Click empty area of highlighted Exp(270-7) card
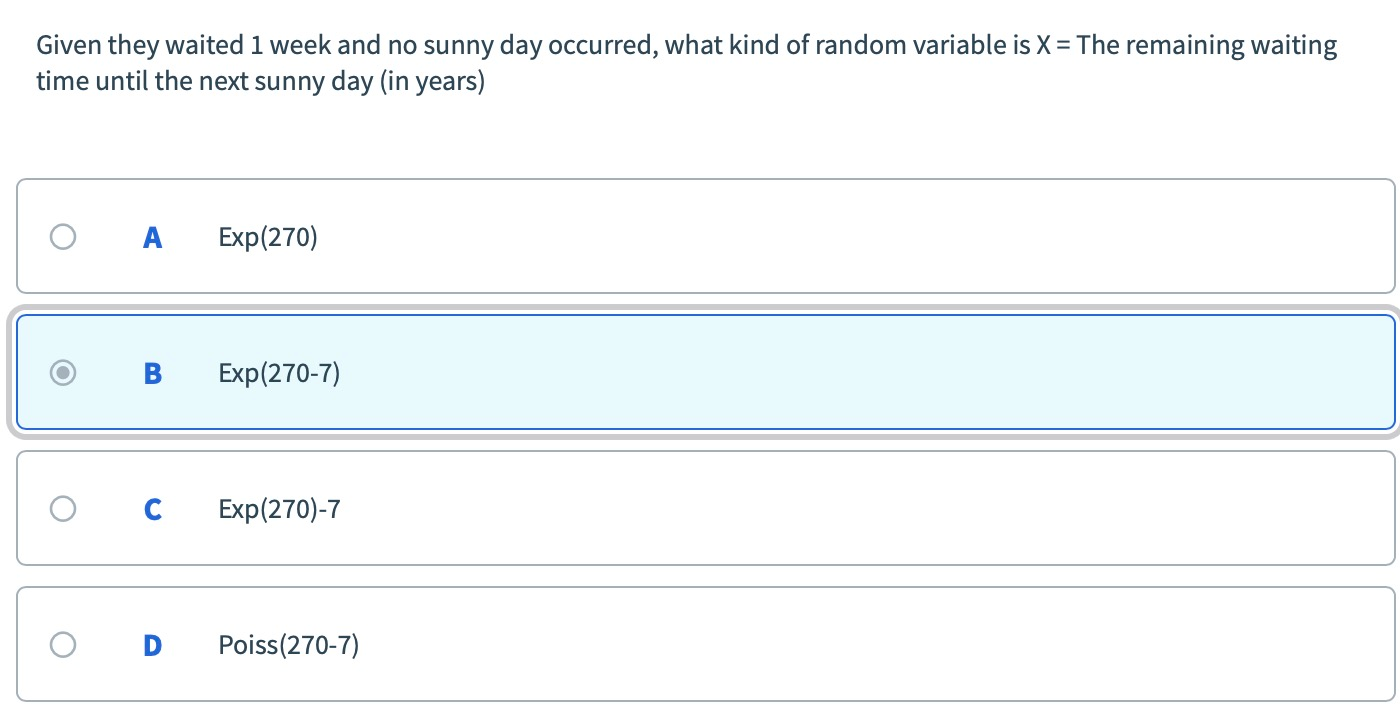Screen dimensions: 1400x728 [850, 373]
